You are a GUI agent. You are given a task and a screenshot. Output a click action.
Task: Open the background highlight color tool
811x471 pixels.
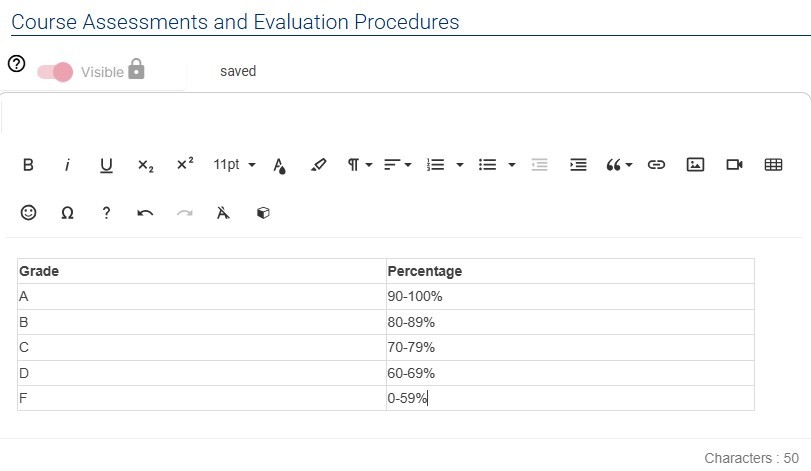[318, 165]
